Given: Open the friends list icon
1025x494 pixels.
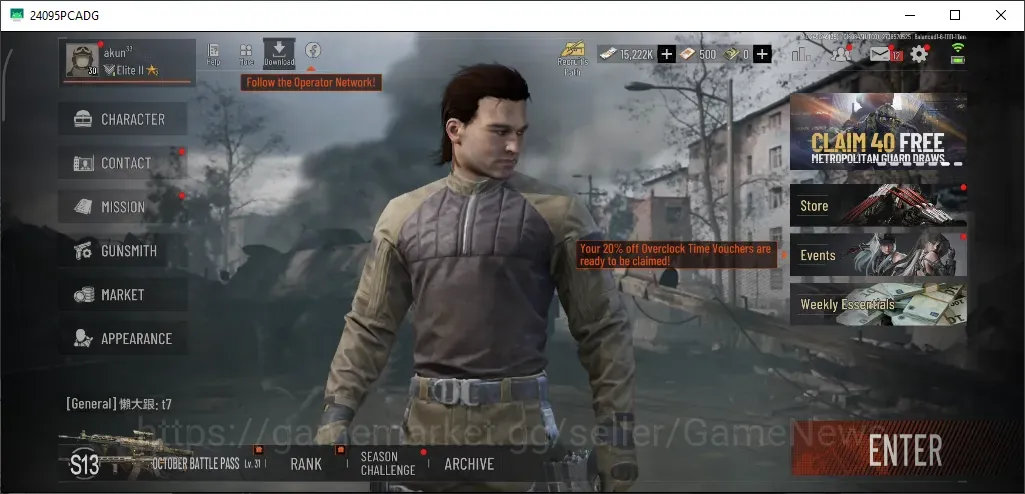Looking at the screenshot, I should pyautogui.click(x=841, y=54).
